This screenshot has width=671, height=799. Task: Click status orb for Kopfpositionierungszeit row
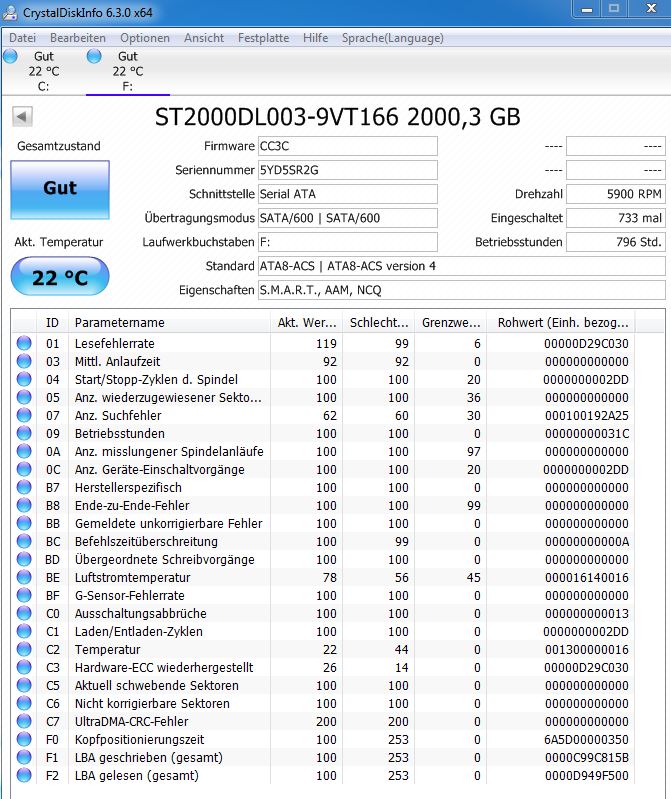[24, 739]
